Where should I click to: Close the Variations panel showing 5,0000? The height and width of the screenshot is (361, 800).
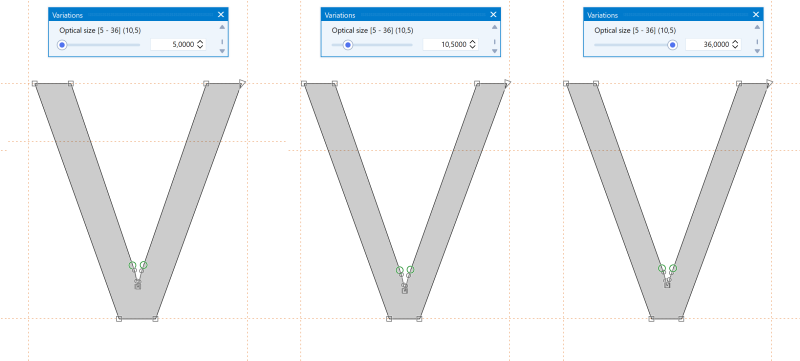tap(220, 15)
